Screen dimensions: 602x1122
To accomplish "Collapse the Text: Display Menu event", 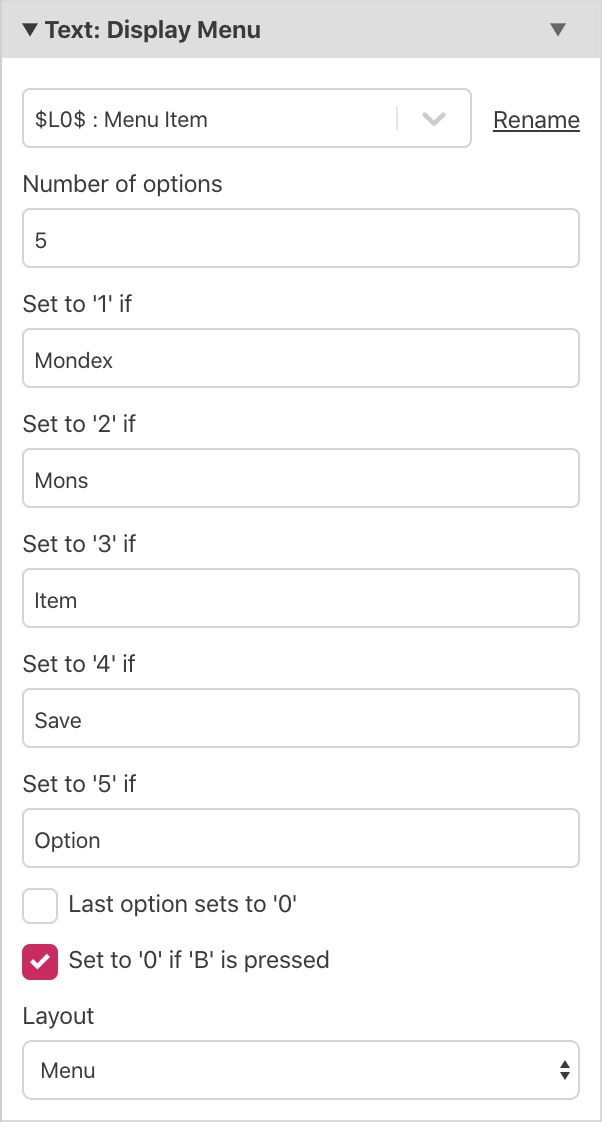I will tap(29, 30).
